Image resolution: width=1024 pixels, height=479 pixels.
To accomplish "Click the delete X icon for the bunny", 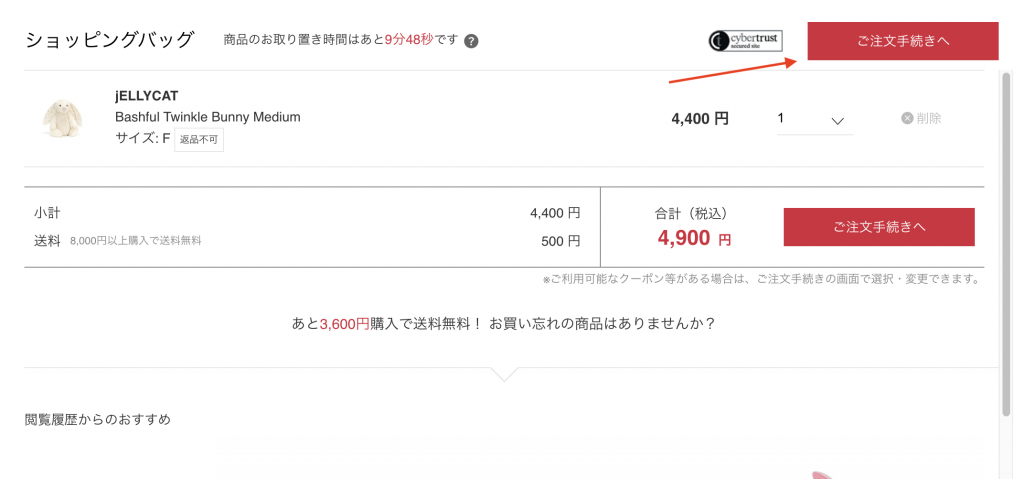I will pyautogui.click(x=907, y=118).
